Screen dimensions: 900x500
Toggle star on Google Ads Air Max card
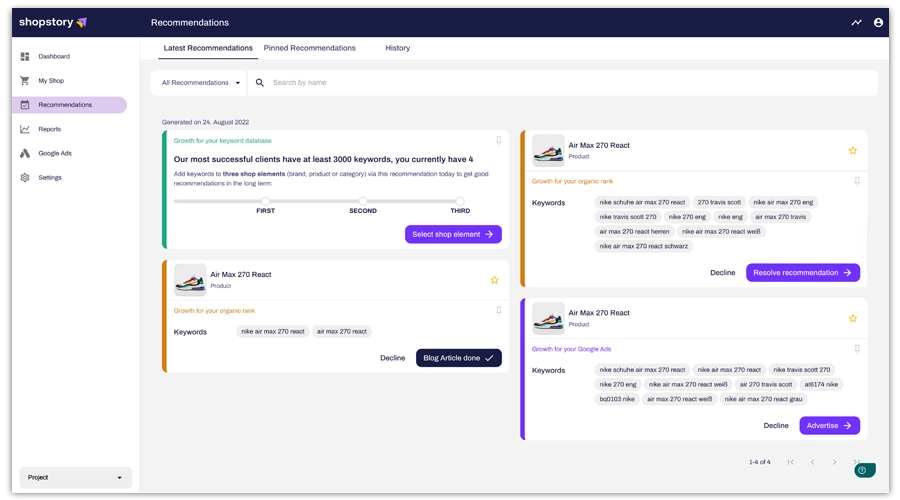point(853,319)
